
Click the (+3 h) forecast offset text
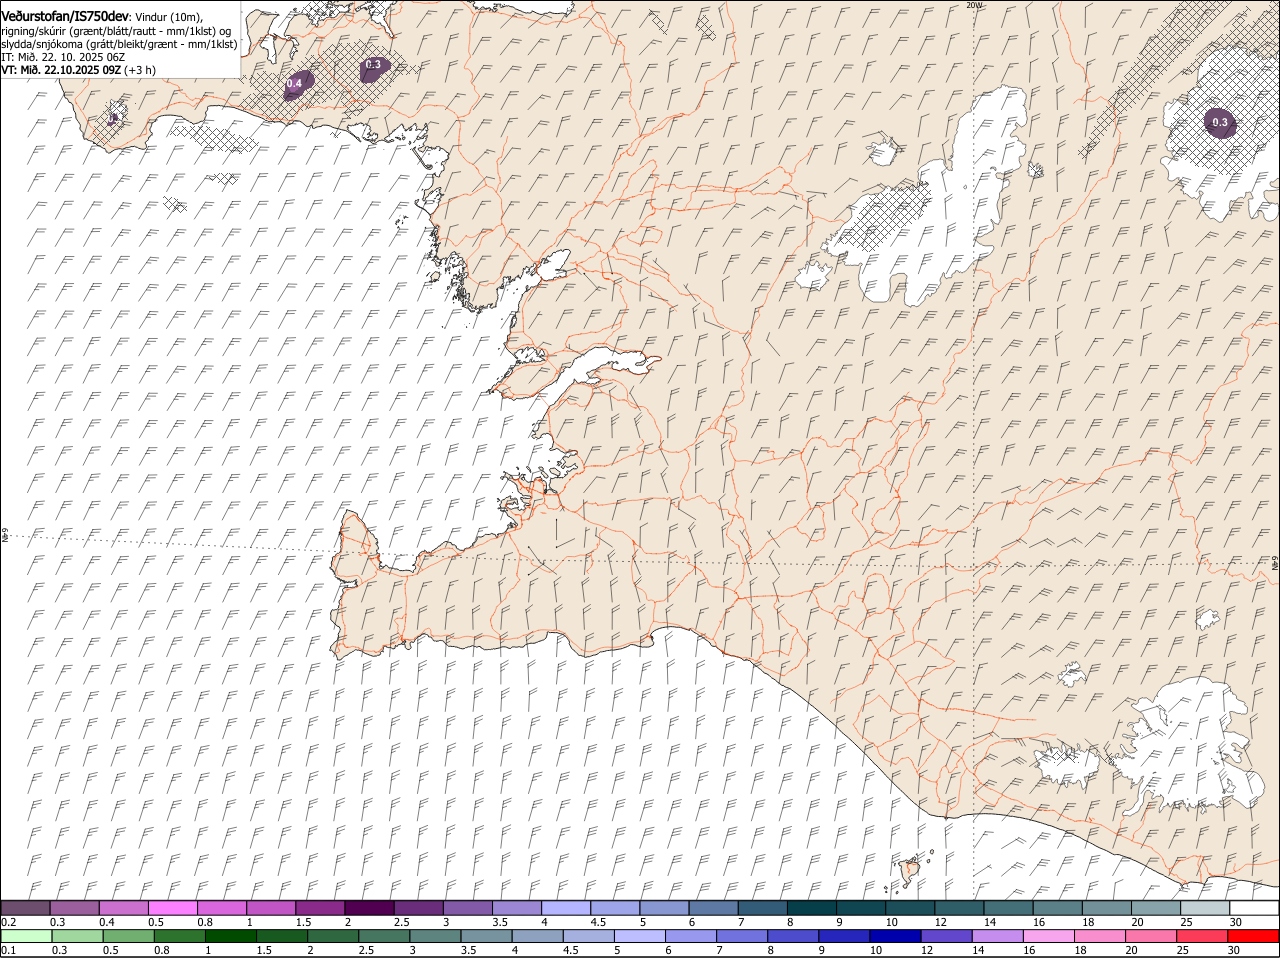click(x=140, y=70)
